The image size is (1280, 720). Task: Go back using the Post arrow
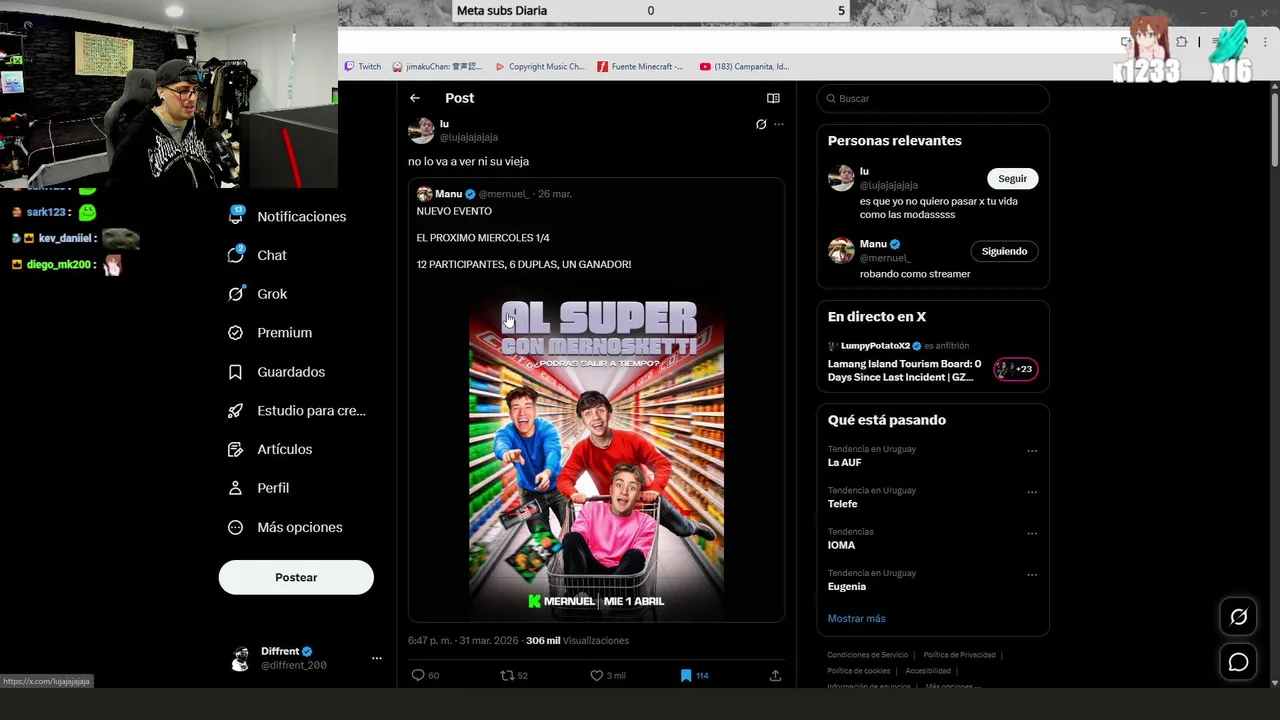click(414, 98)
